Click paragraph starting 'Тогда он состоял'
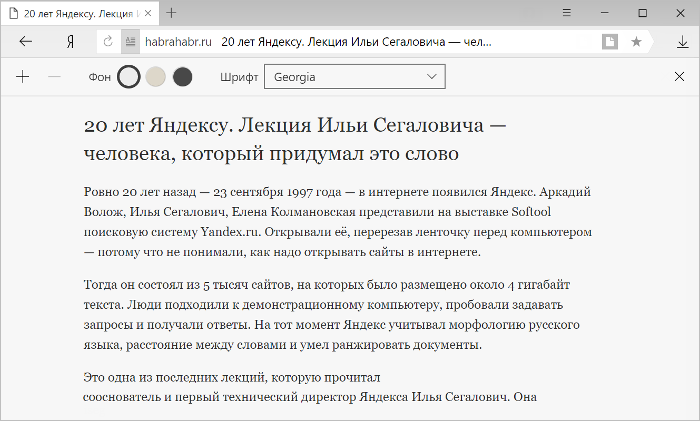The height and width of the screenshot is (421, 700). pyautogui.click(x=331, y=315)
